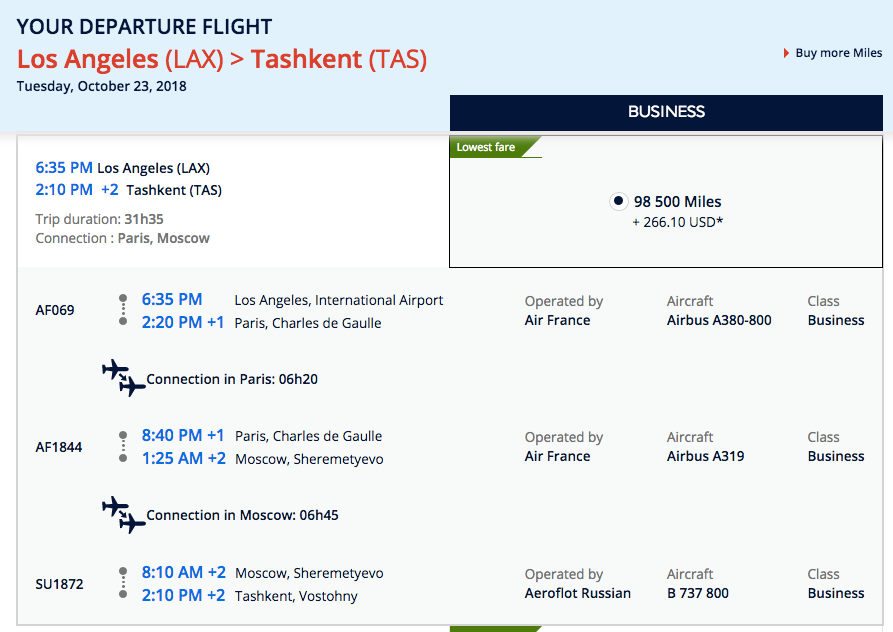Image resolution: width=893 pixels, height=632 pixels.
Task: Select the Business cabin column header
Action: click(x=666, y=112)
